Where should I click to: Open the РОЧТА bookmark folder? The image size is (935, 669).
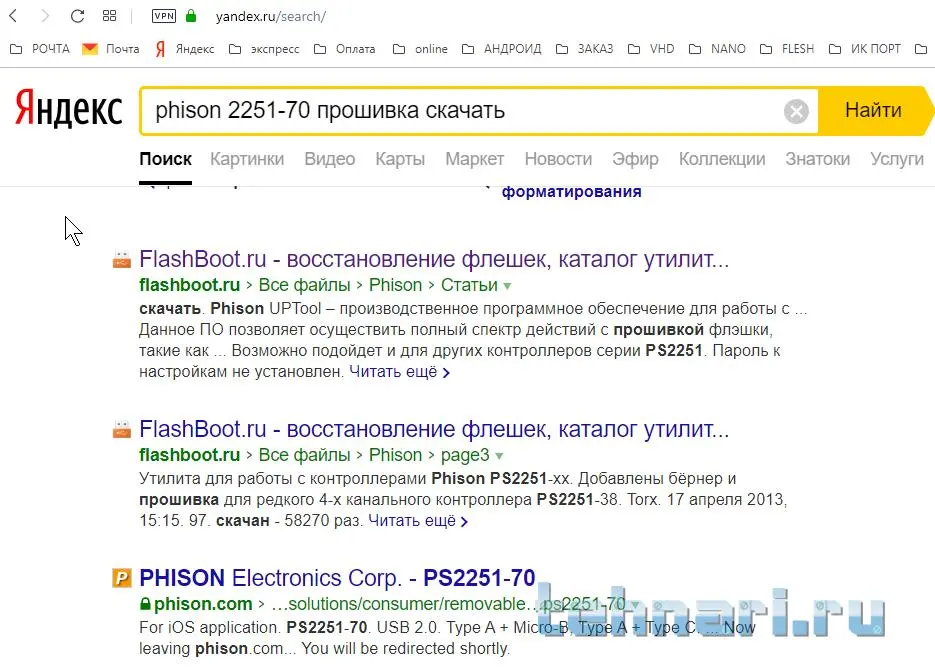(x=40, y=49)
